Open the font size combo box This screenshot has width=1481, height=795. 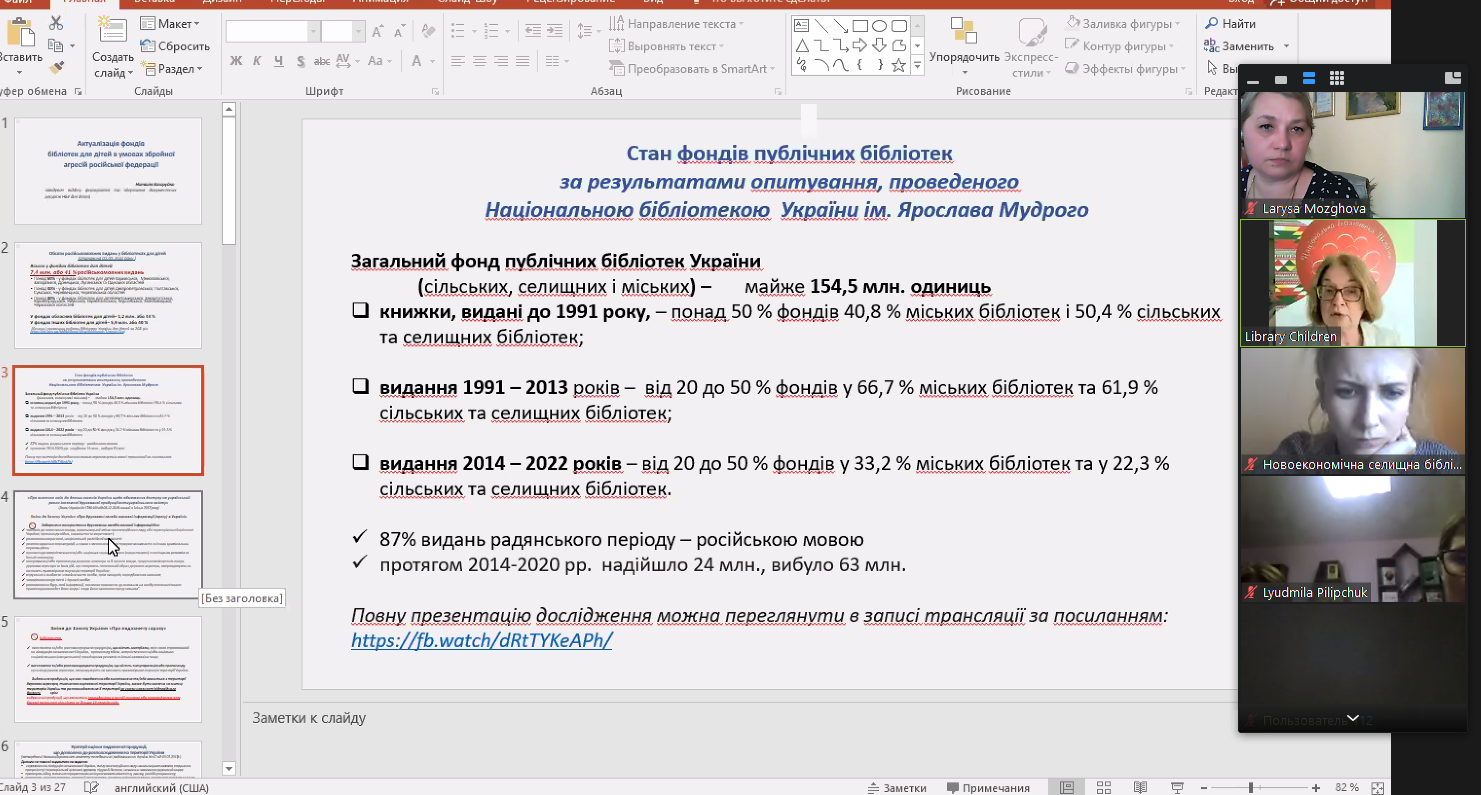point(343,32)
